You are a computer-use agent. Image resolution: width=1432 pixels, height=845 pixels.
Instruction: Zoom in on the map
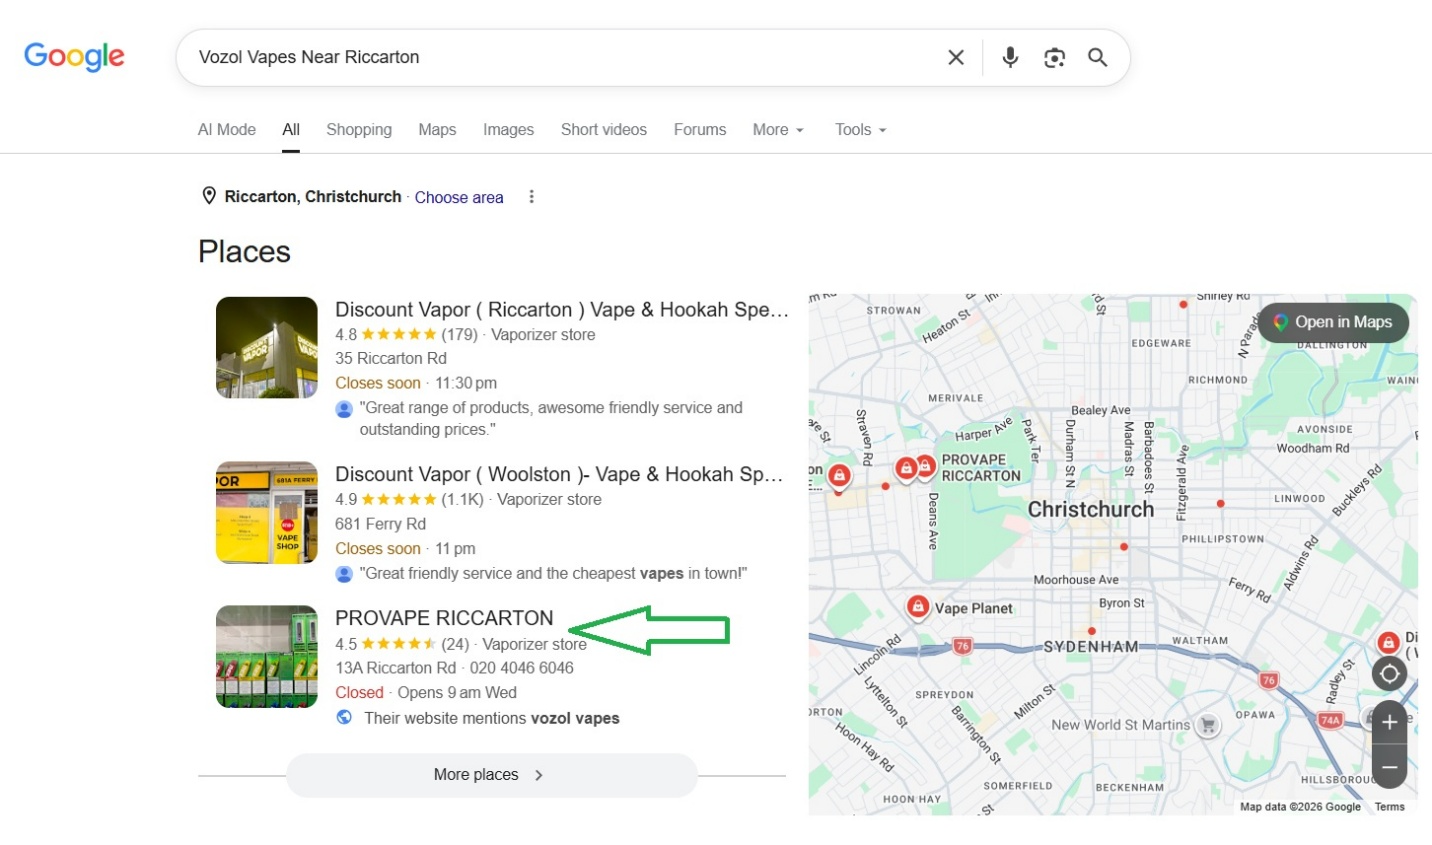point(1389,722)
